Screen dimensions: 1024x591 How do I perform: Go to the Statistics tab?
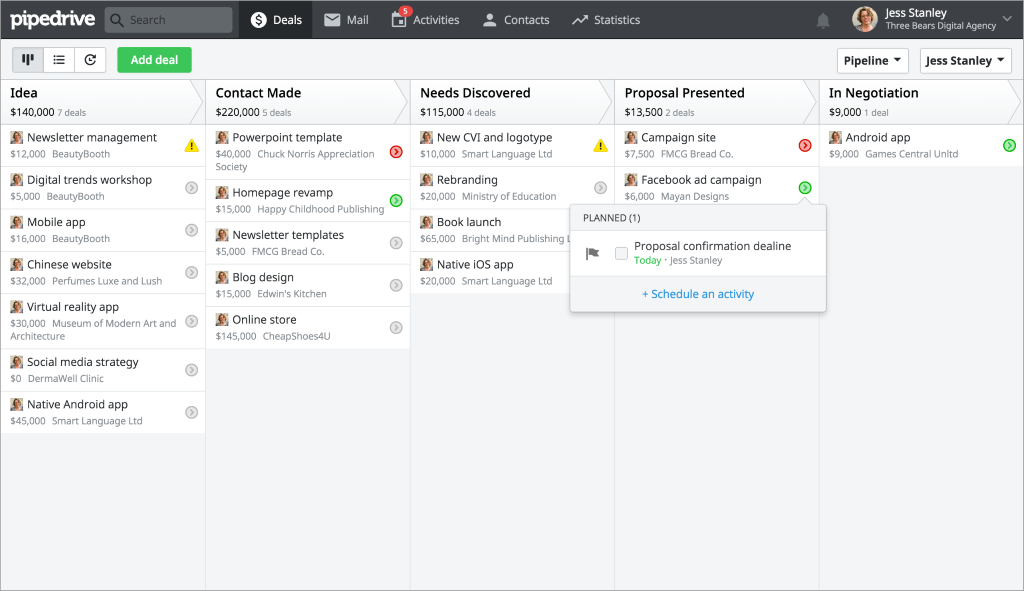606,20
